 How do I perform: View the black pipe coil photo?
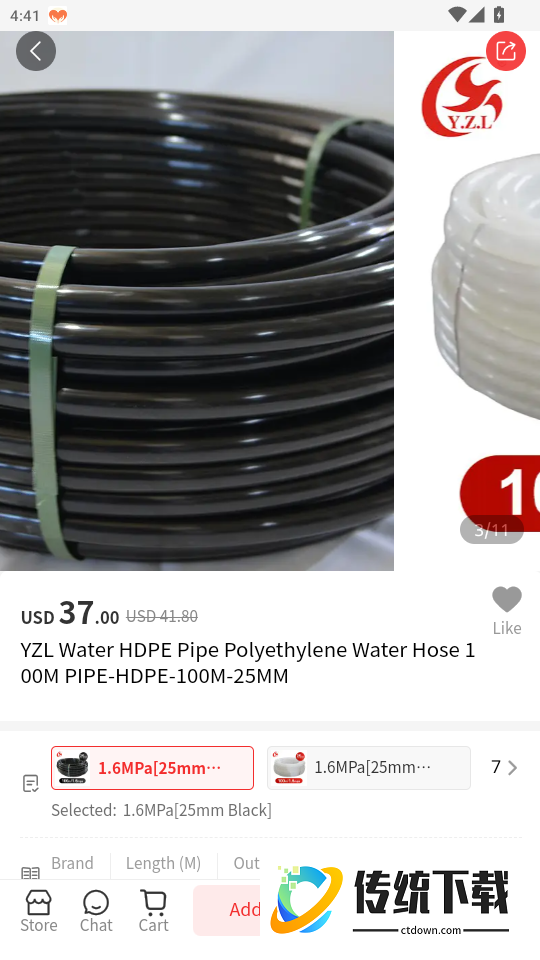pyautogui.click(x=197, y=301)
